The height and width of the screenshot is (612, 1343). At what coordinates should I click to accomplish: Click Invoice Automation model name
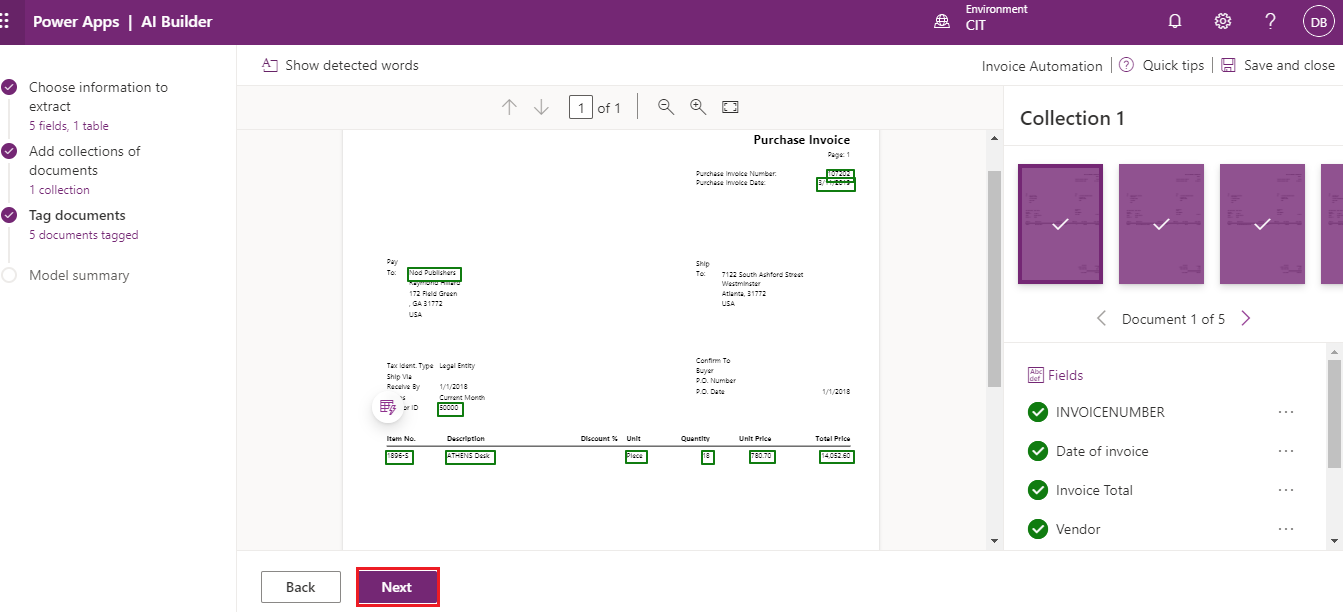pos(1041,66)
